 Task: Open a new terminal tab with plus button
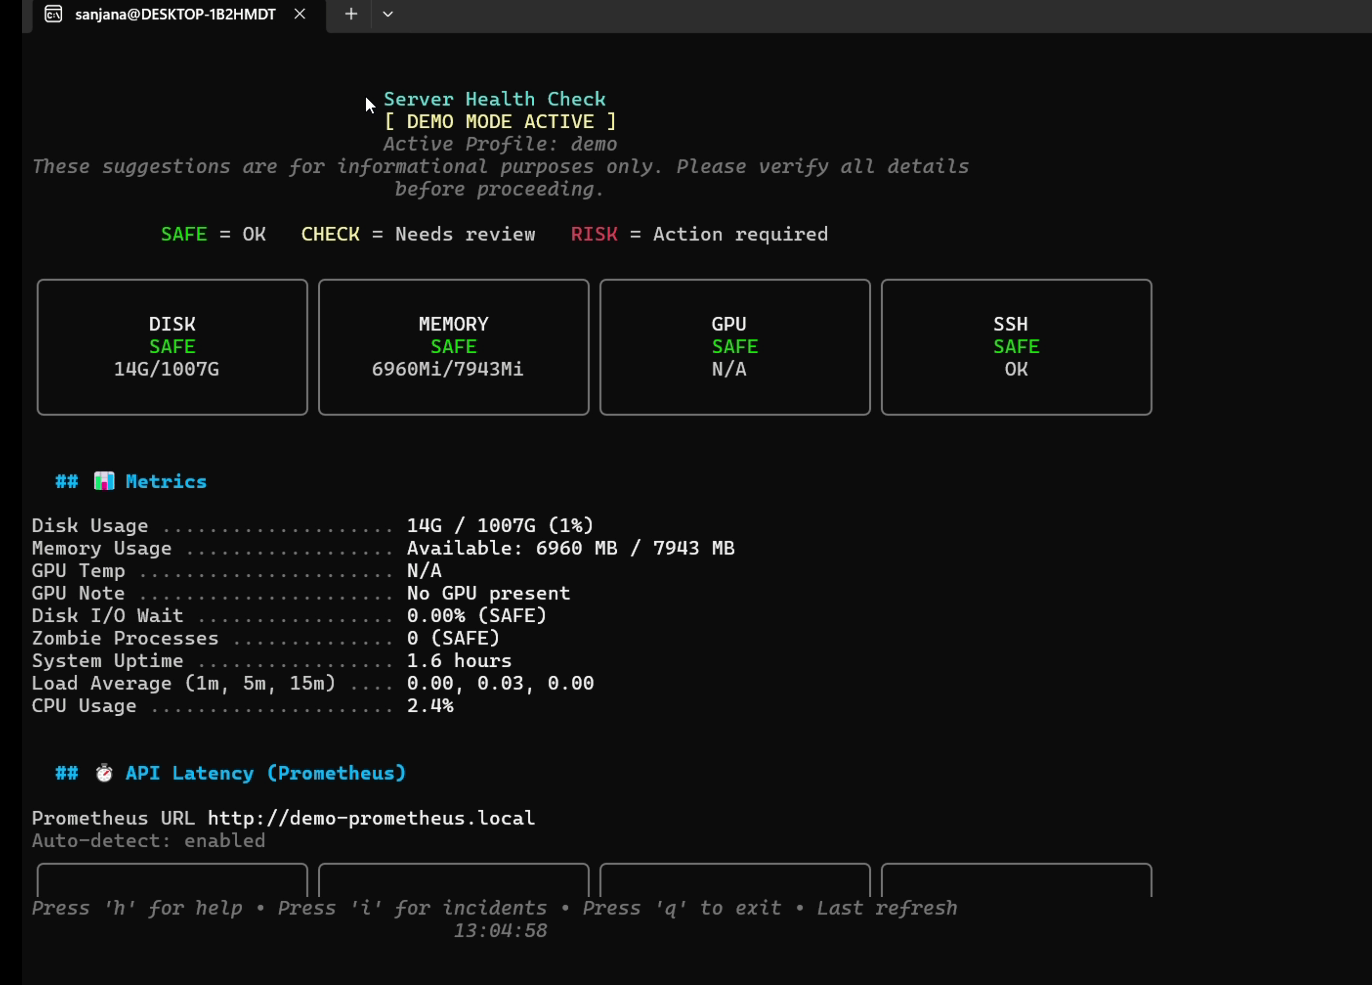pos(351,14)
